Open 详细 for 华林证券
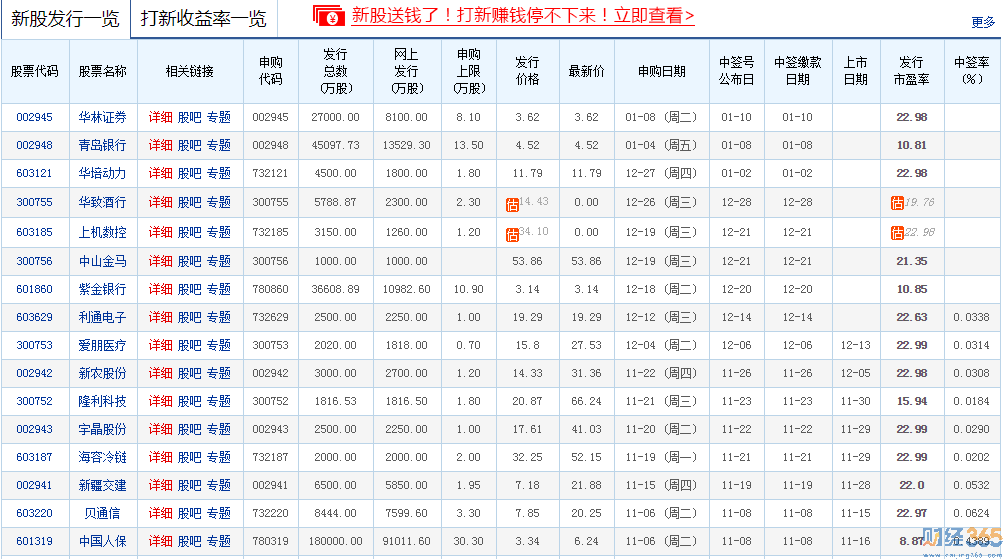Screen dimensions: 1003x559 pos(161,117)
